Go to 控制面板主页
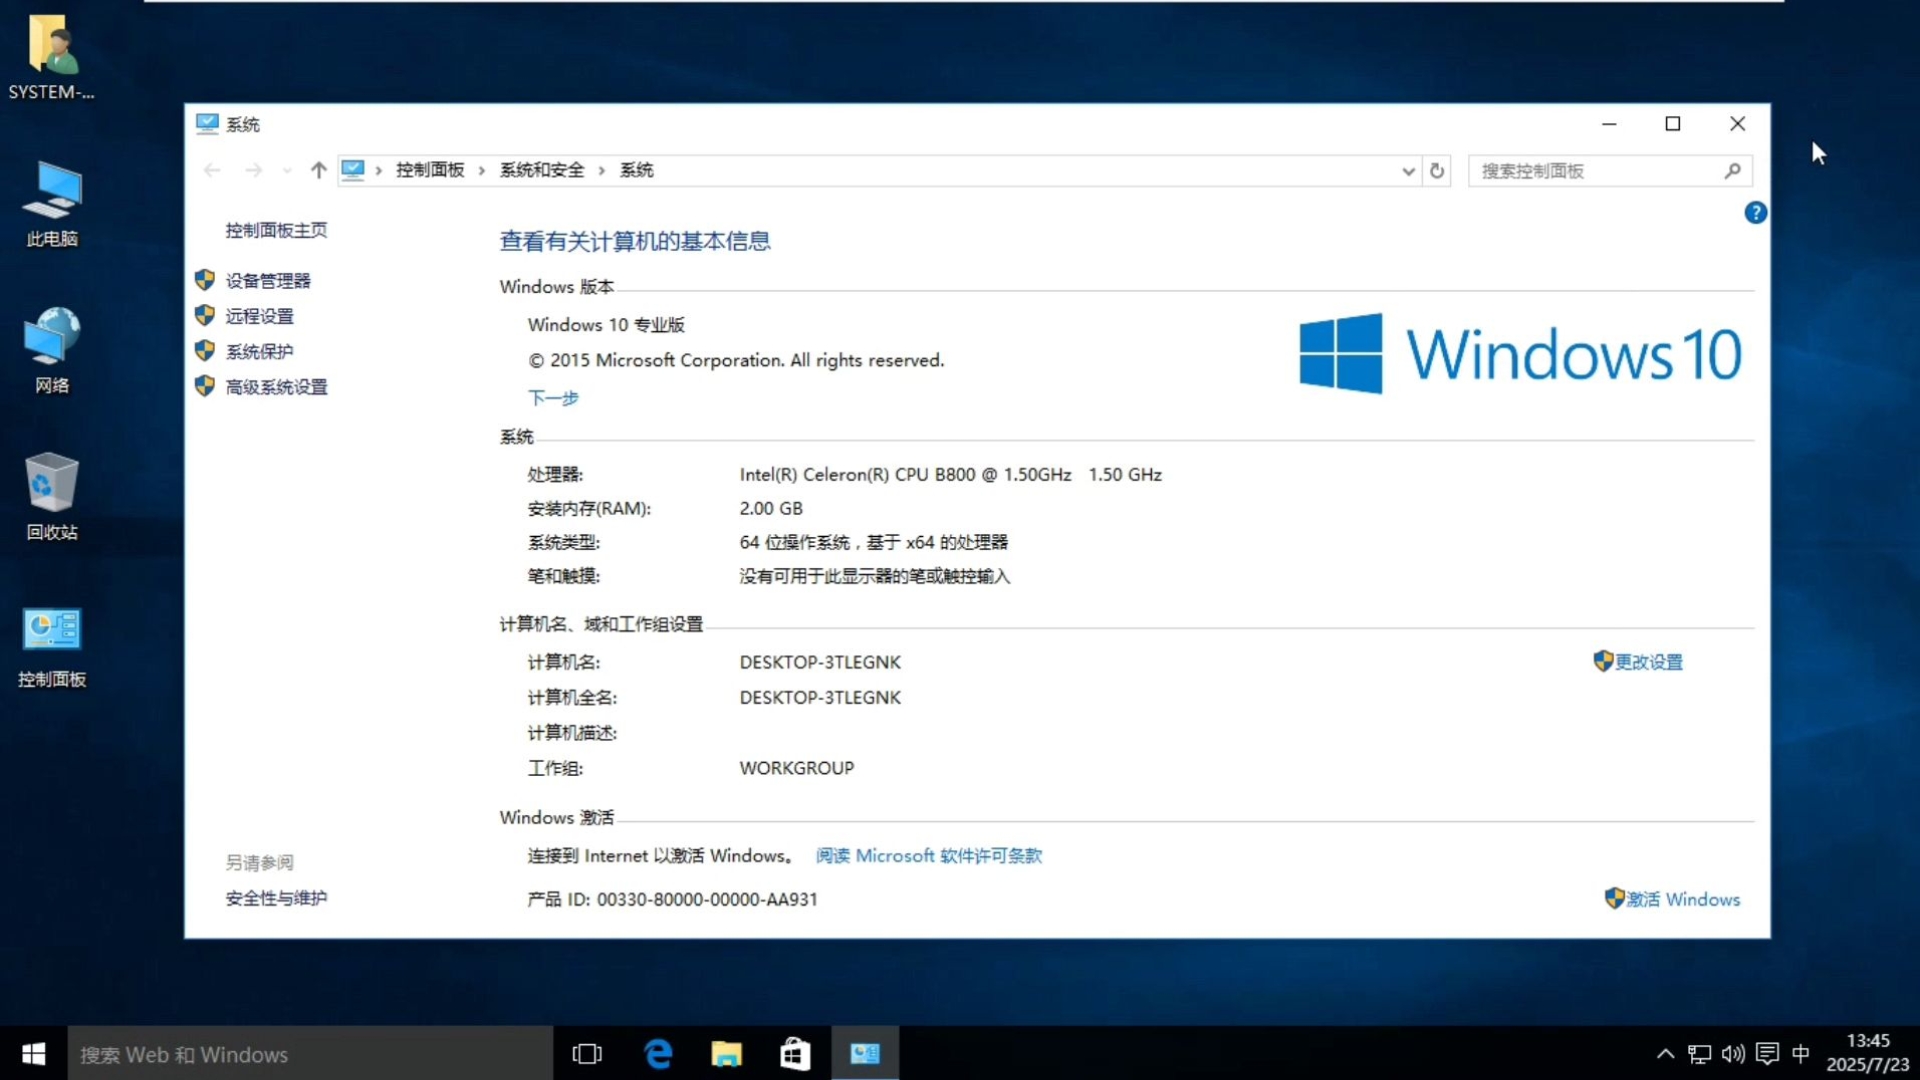Screen dimensions: 1920x1080 pos(277,229)
